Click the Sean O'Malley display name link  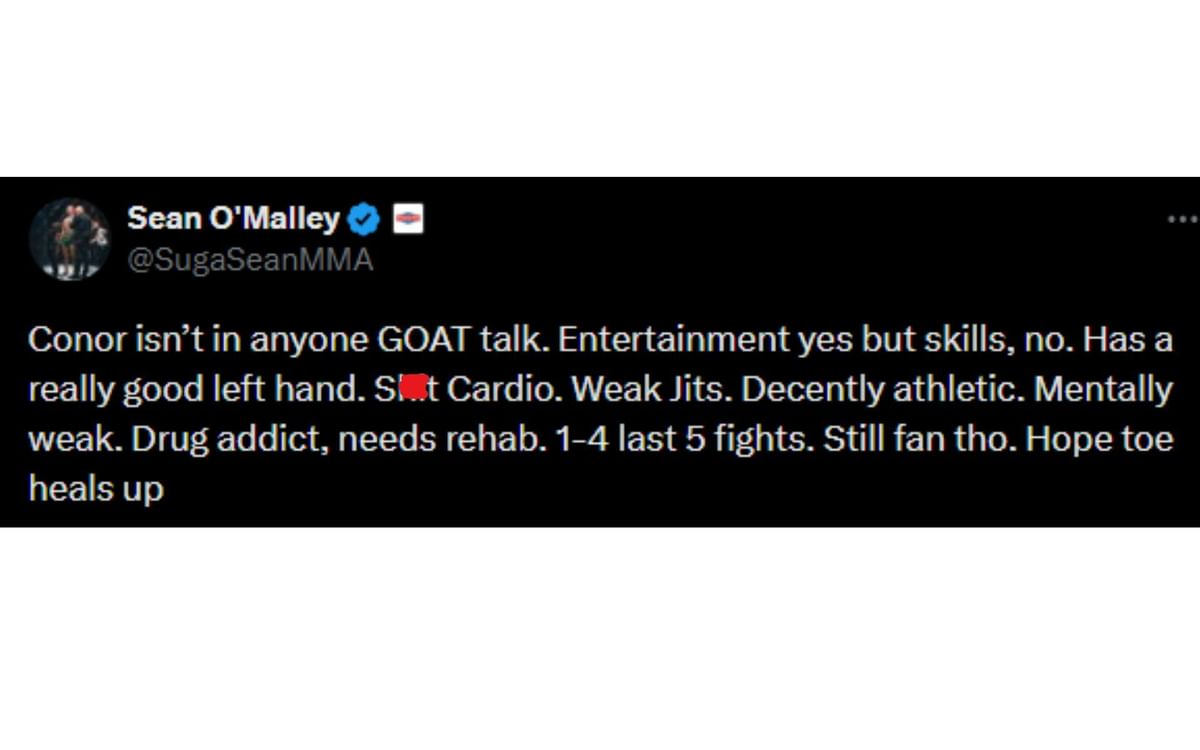coord(233,219)
